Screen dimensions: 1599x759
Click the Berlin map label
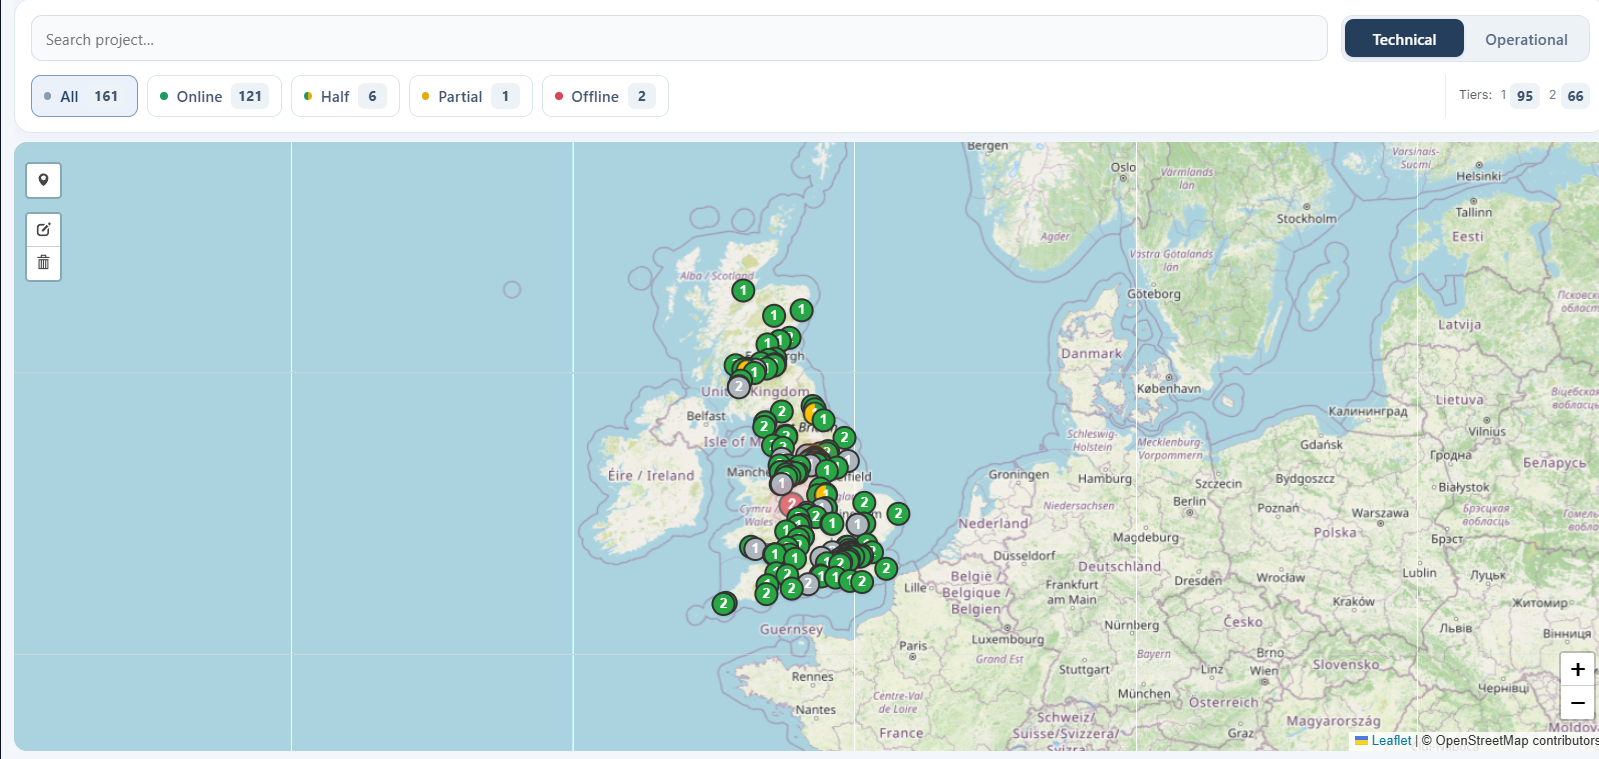coord(1190,501)
